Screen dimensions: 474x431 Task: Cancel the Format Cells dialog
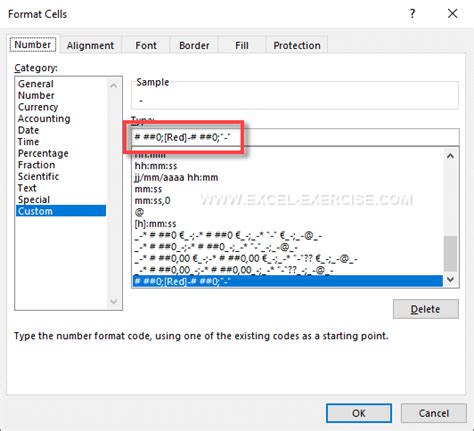434,413
